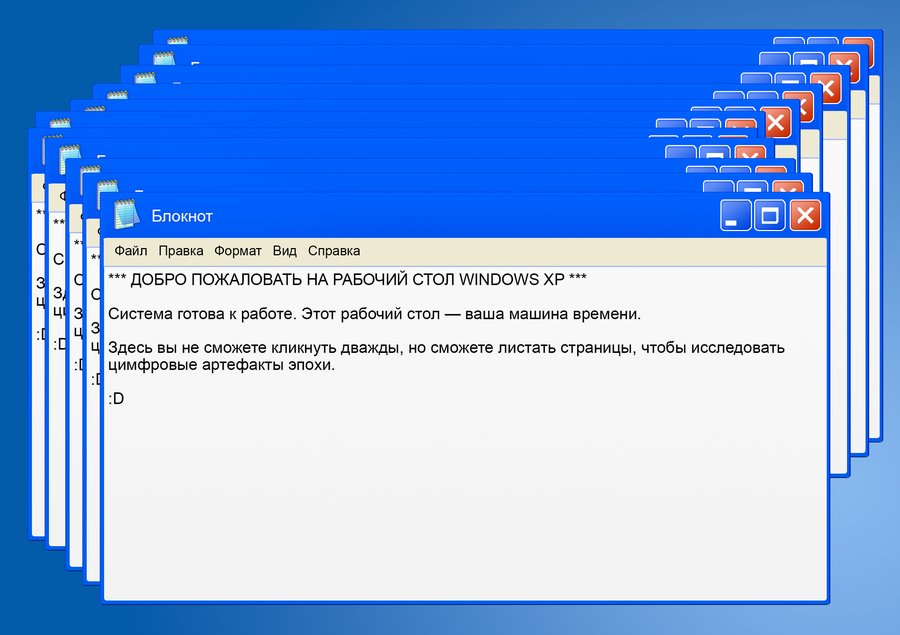
Task: Click the line 'ДОБРО ПОЖАЛОВАТЬ НА РАБОЧИЙ СТОЛ WINDOWS XP'
Action: [x=347, y=280]
